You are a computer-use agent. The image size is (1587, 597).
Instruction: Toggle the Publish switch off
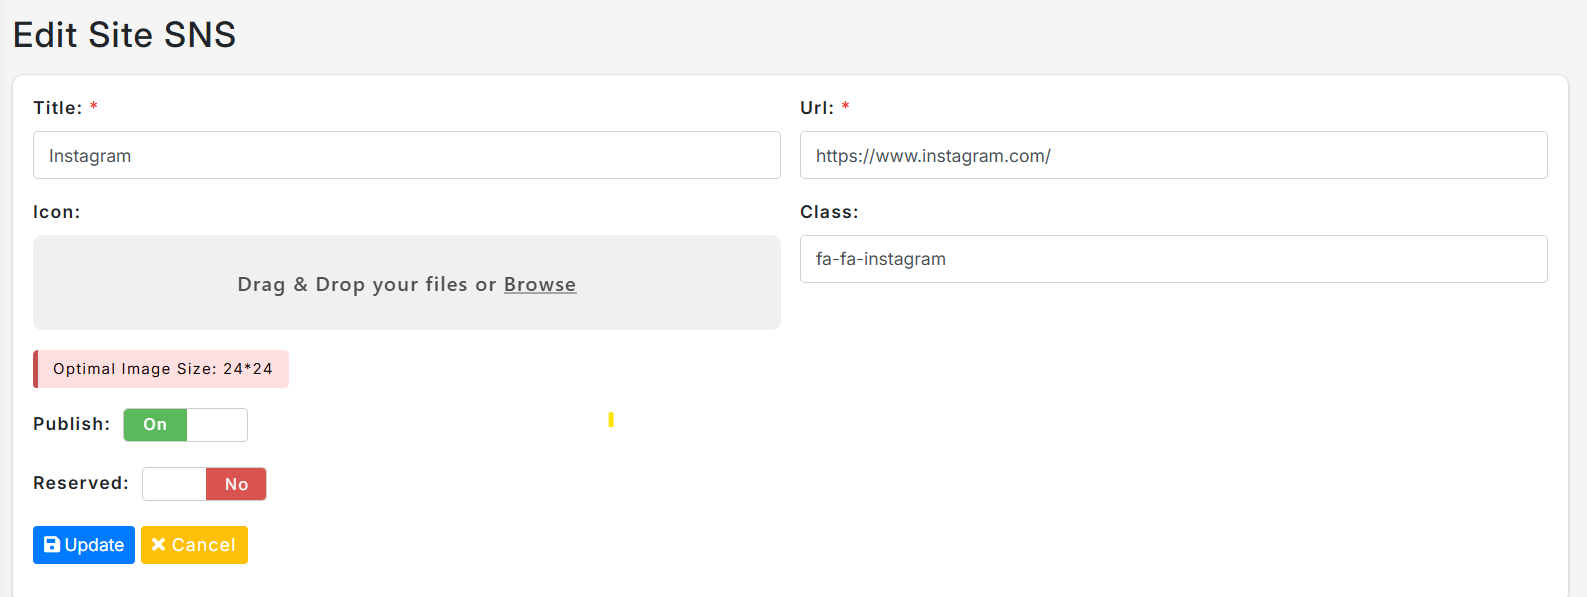[185, 425]
